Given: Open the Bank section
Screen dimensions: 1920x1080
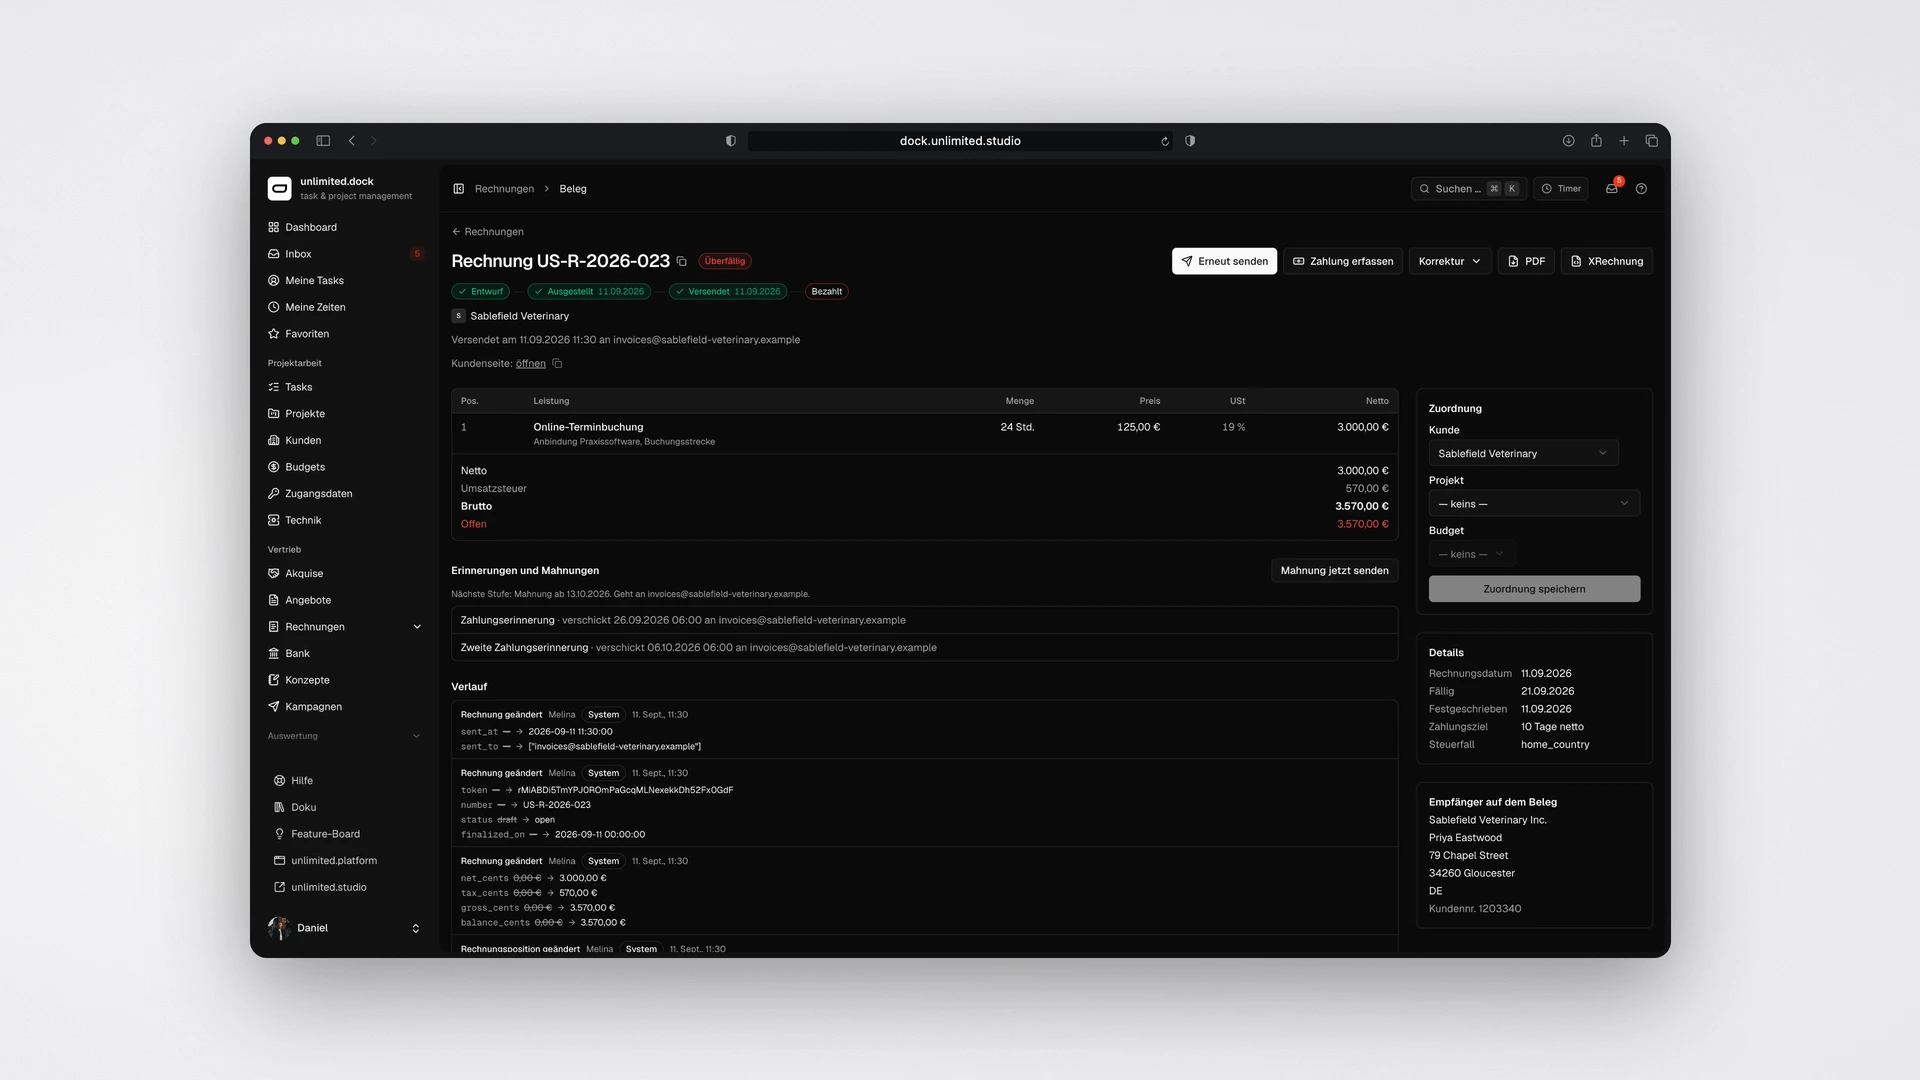Looking at the screenshot, I should click(x=345, y=653).
